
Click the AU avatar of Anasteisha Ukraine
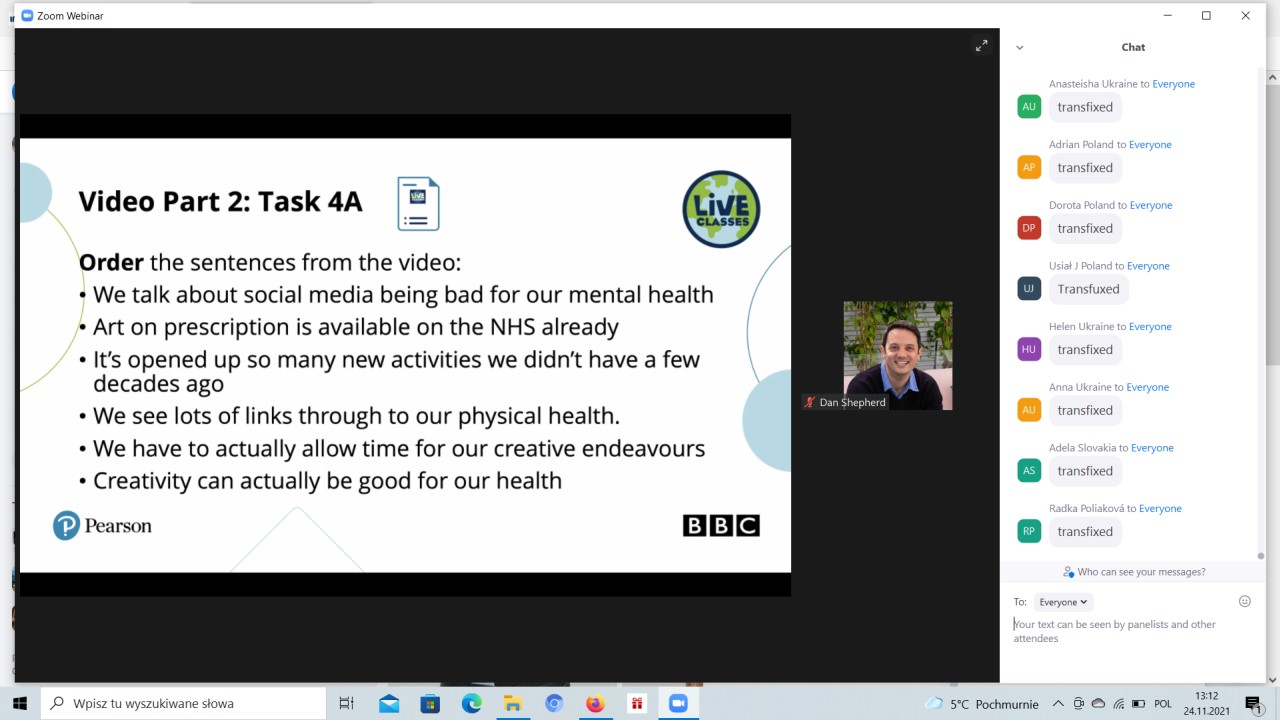1029,106
